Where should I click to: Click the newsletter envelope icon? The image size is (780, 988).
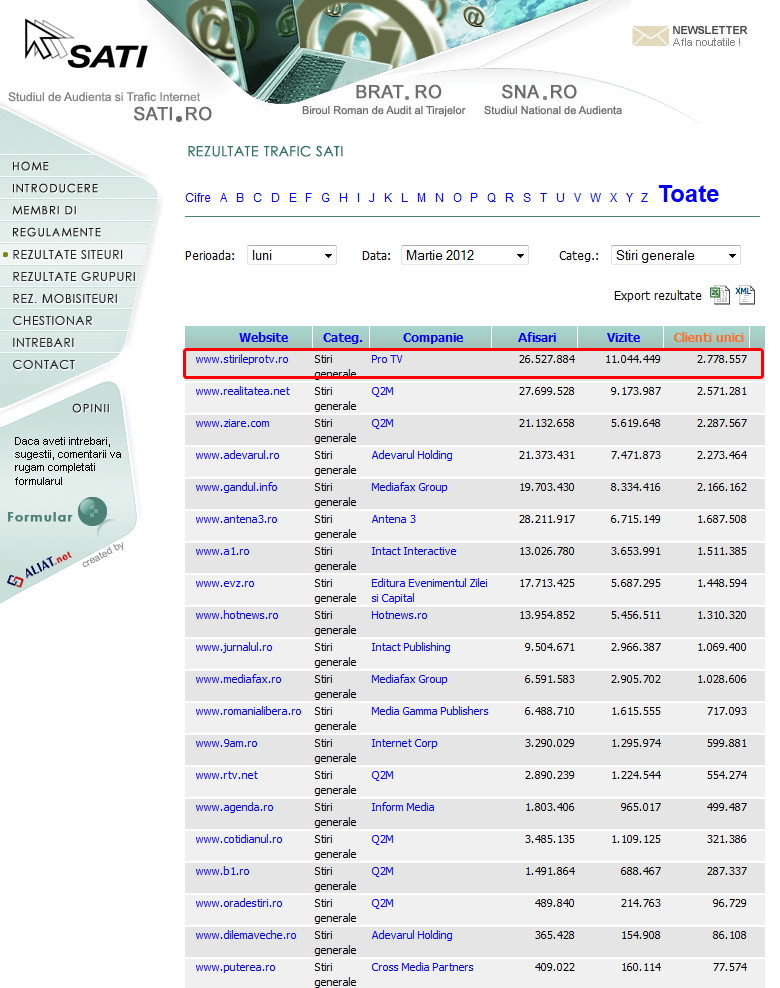649,36
